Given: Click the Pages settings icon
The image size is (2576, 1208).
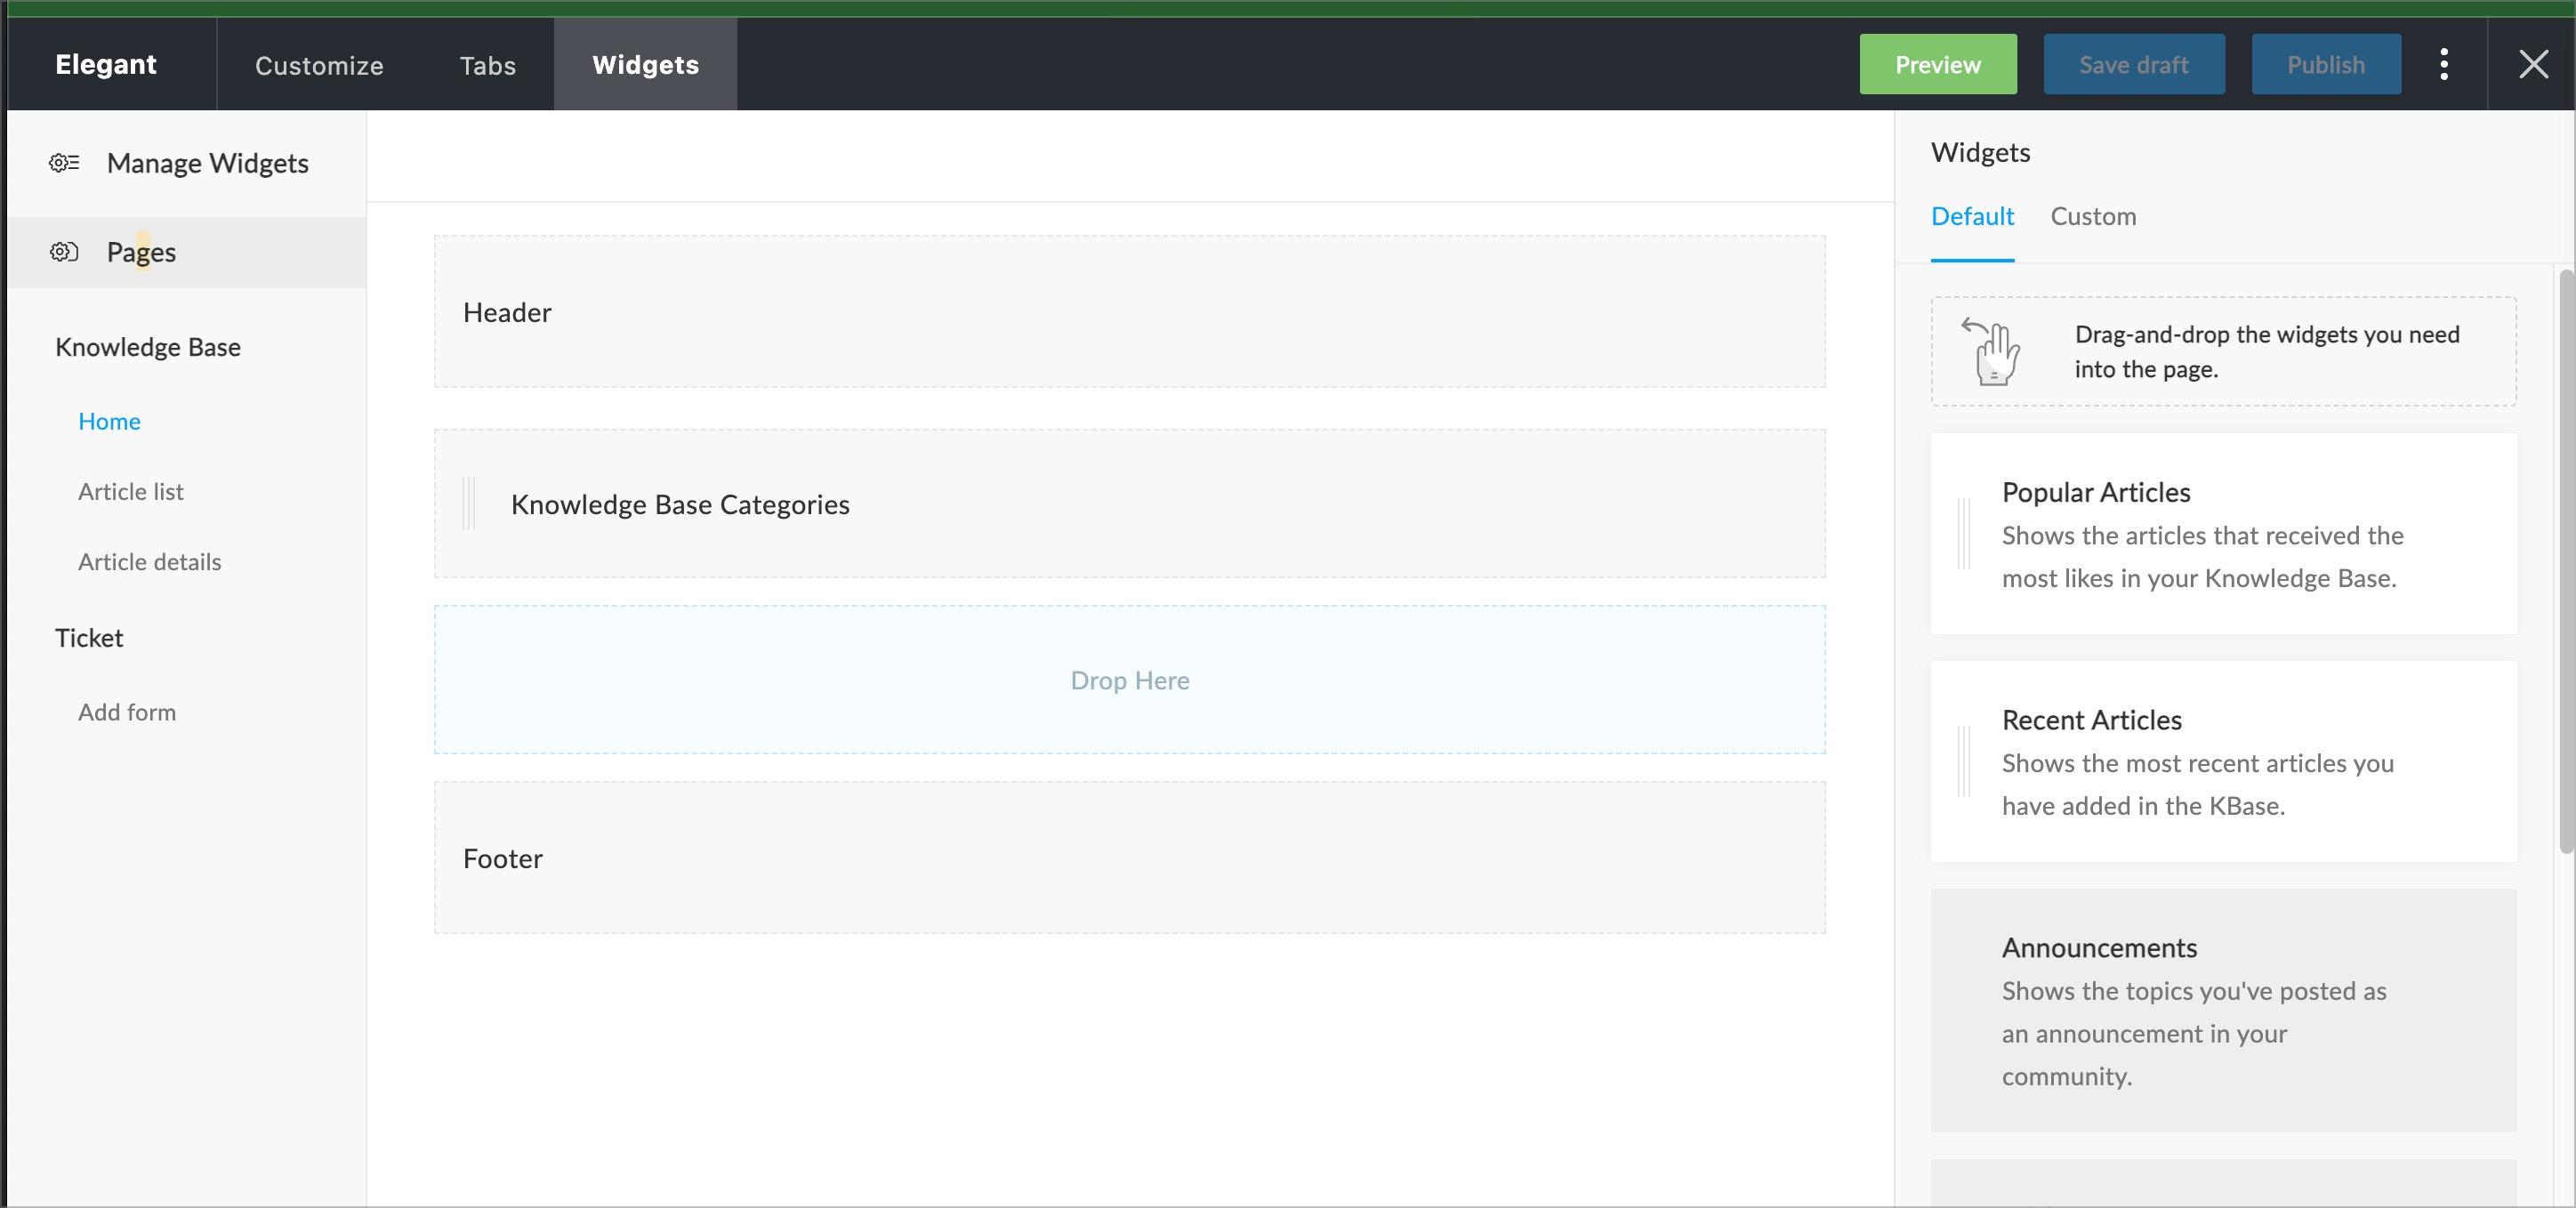Looking at the screenshot, I should [64, 252].
